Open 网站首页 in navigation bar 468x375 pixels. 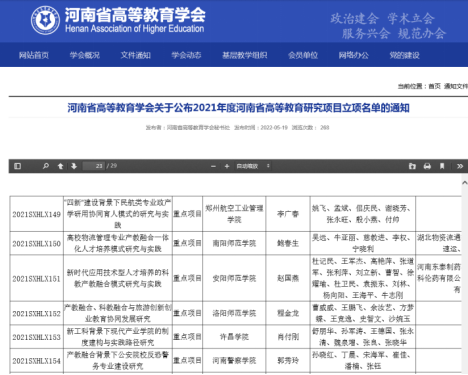(34, 55)
